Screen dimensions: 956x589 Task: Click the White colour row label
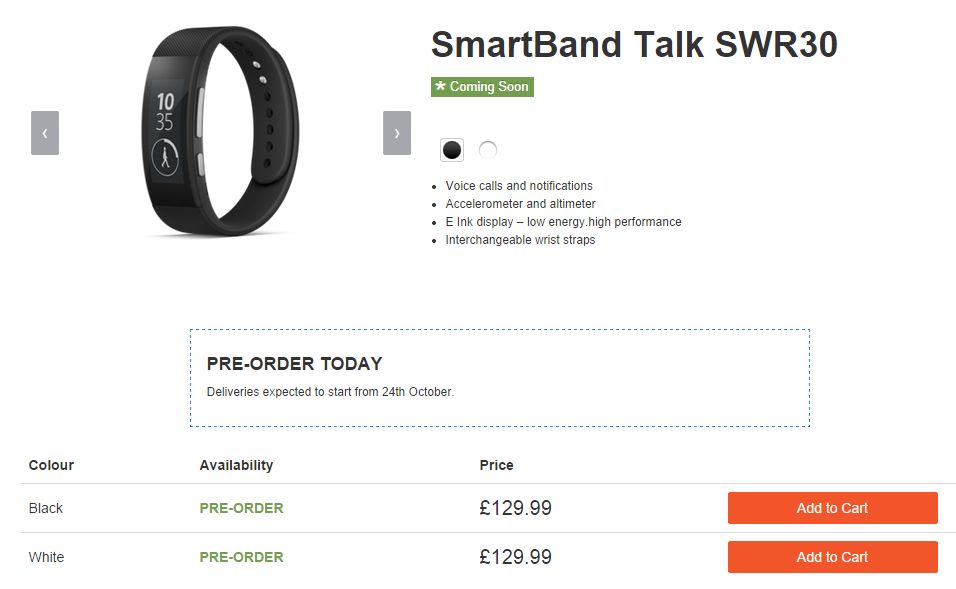click(x=46, y=557)
